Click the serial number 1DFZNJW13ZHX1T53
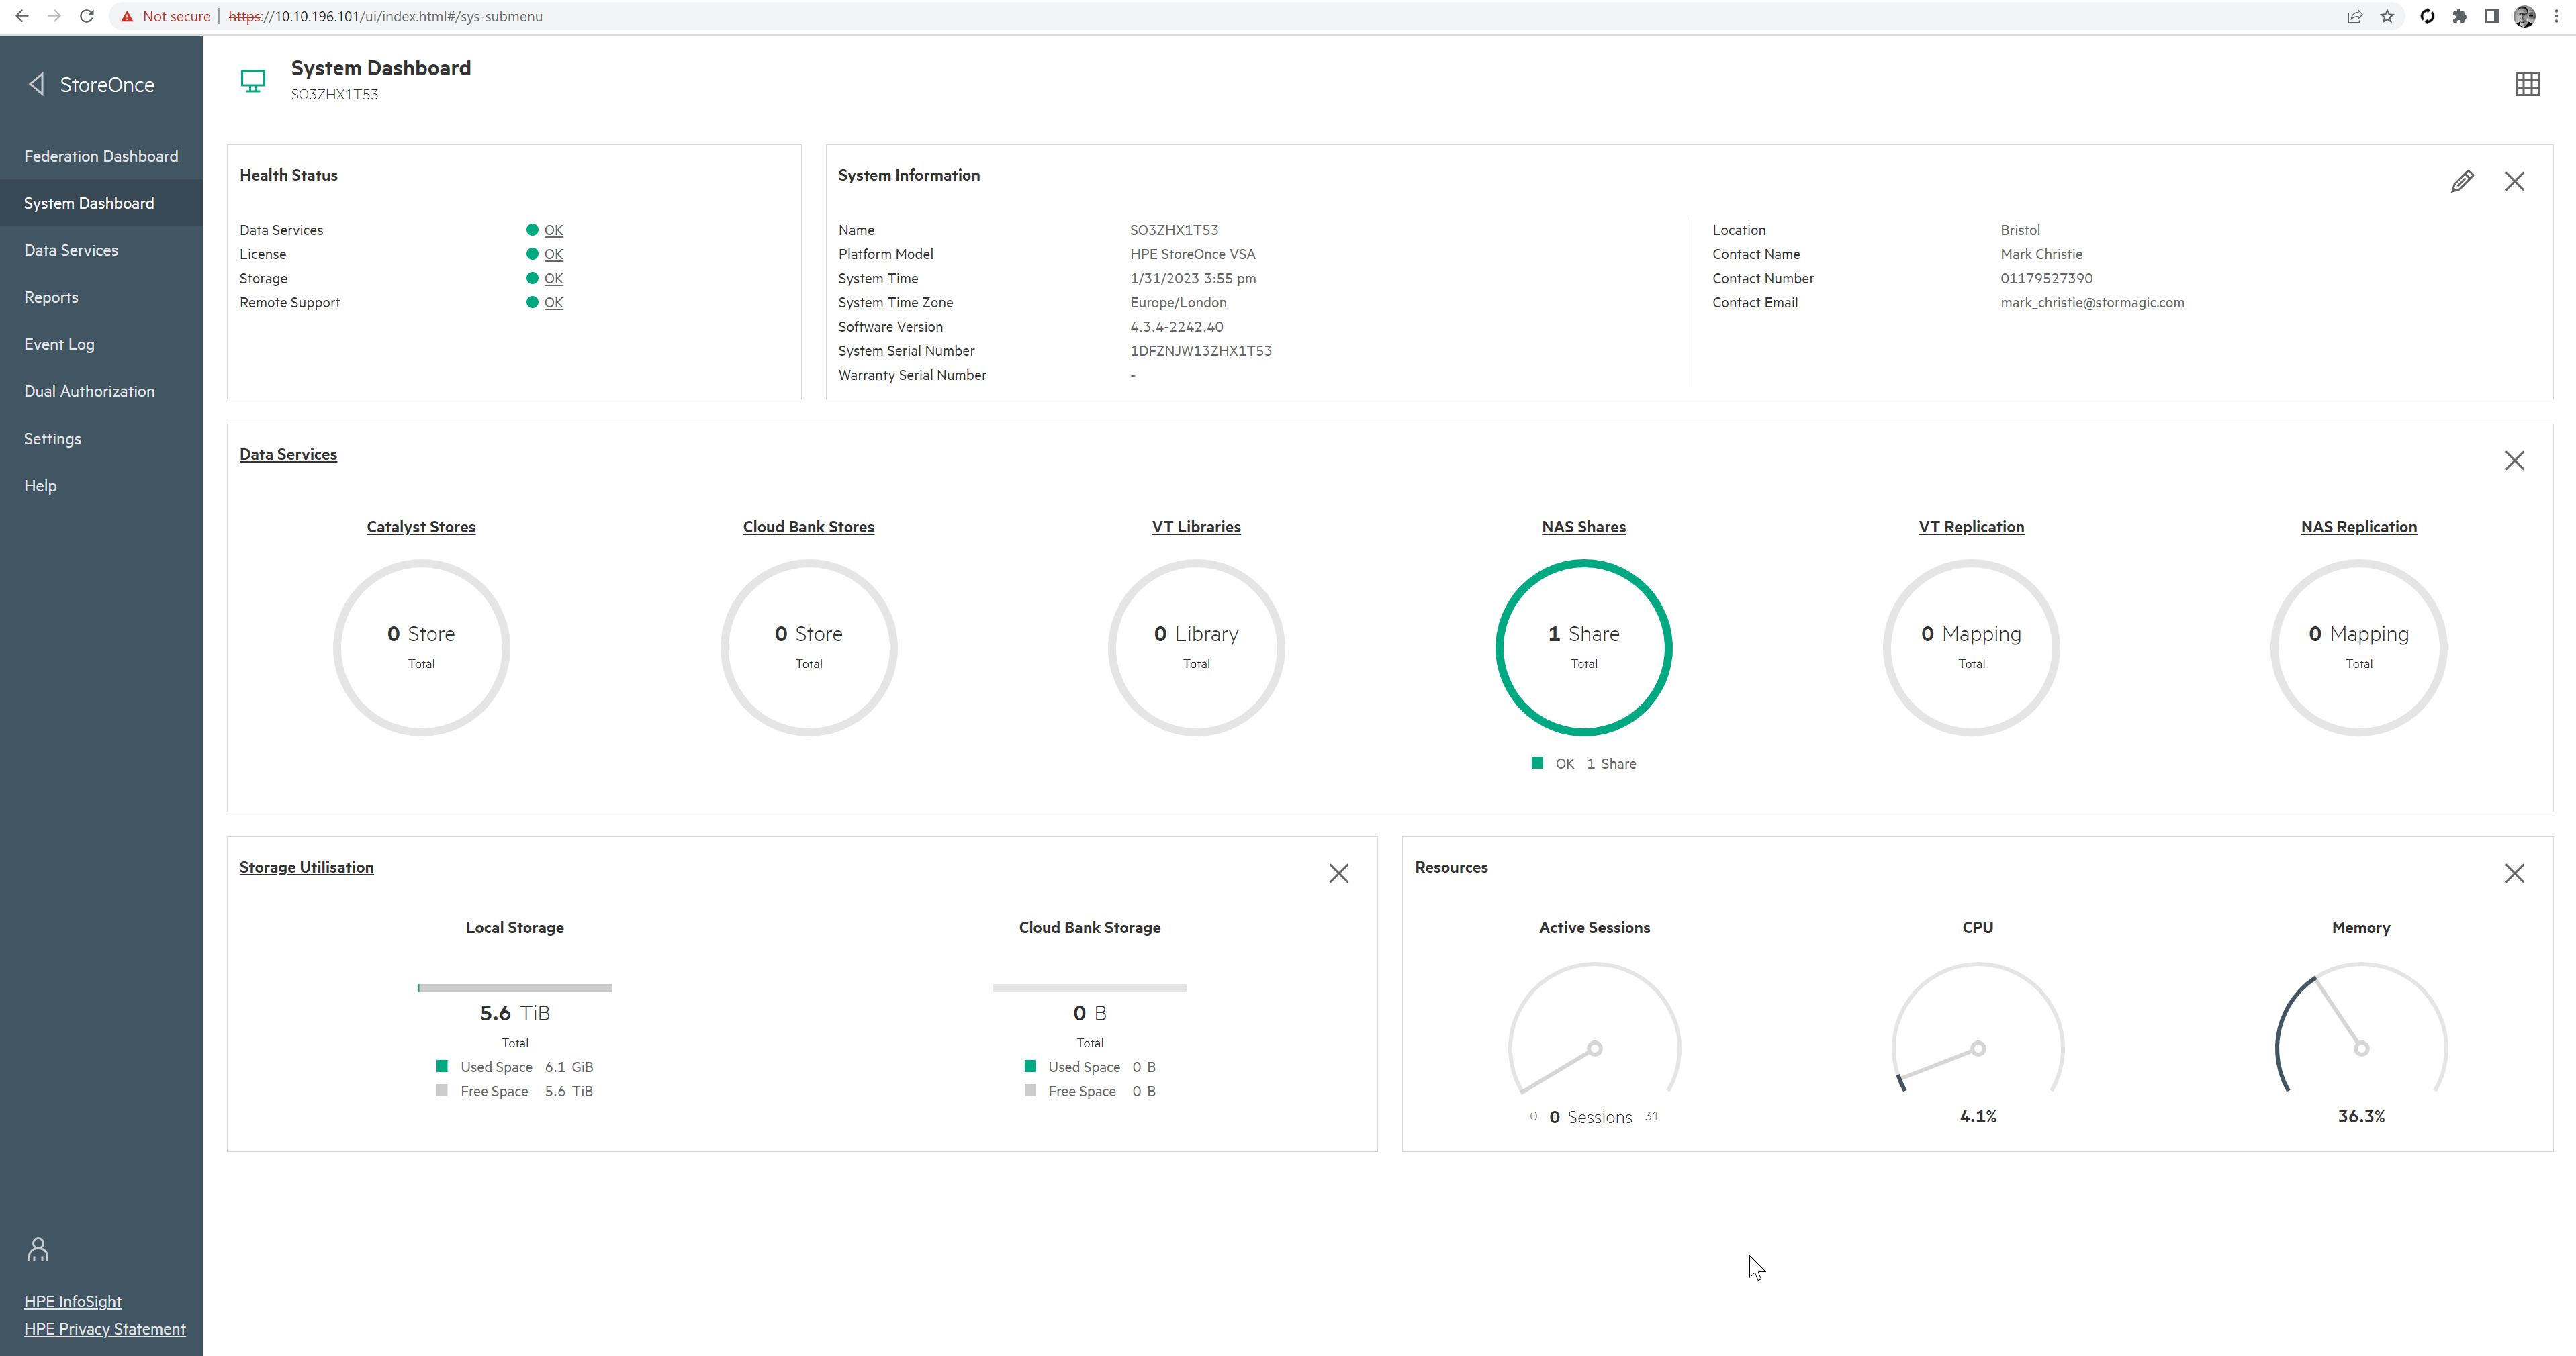This screenshot has width=2576, height=1356. (x=1200, y=351)
